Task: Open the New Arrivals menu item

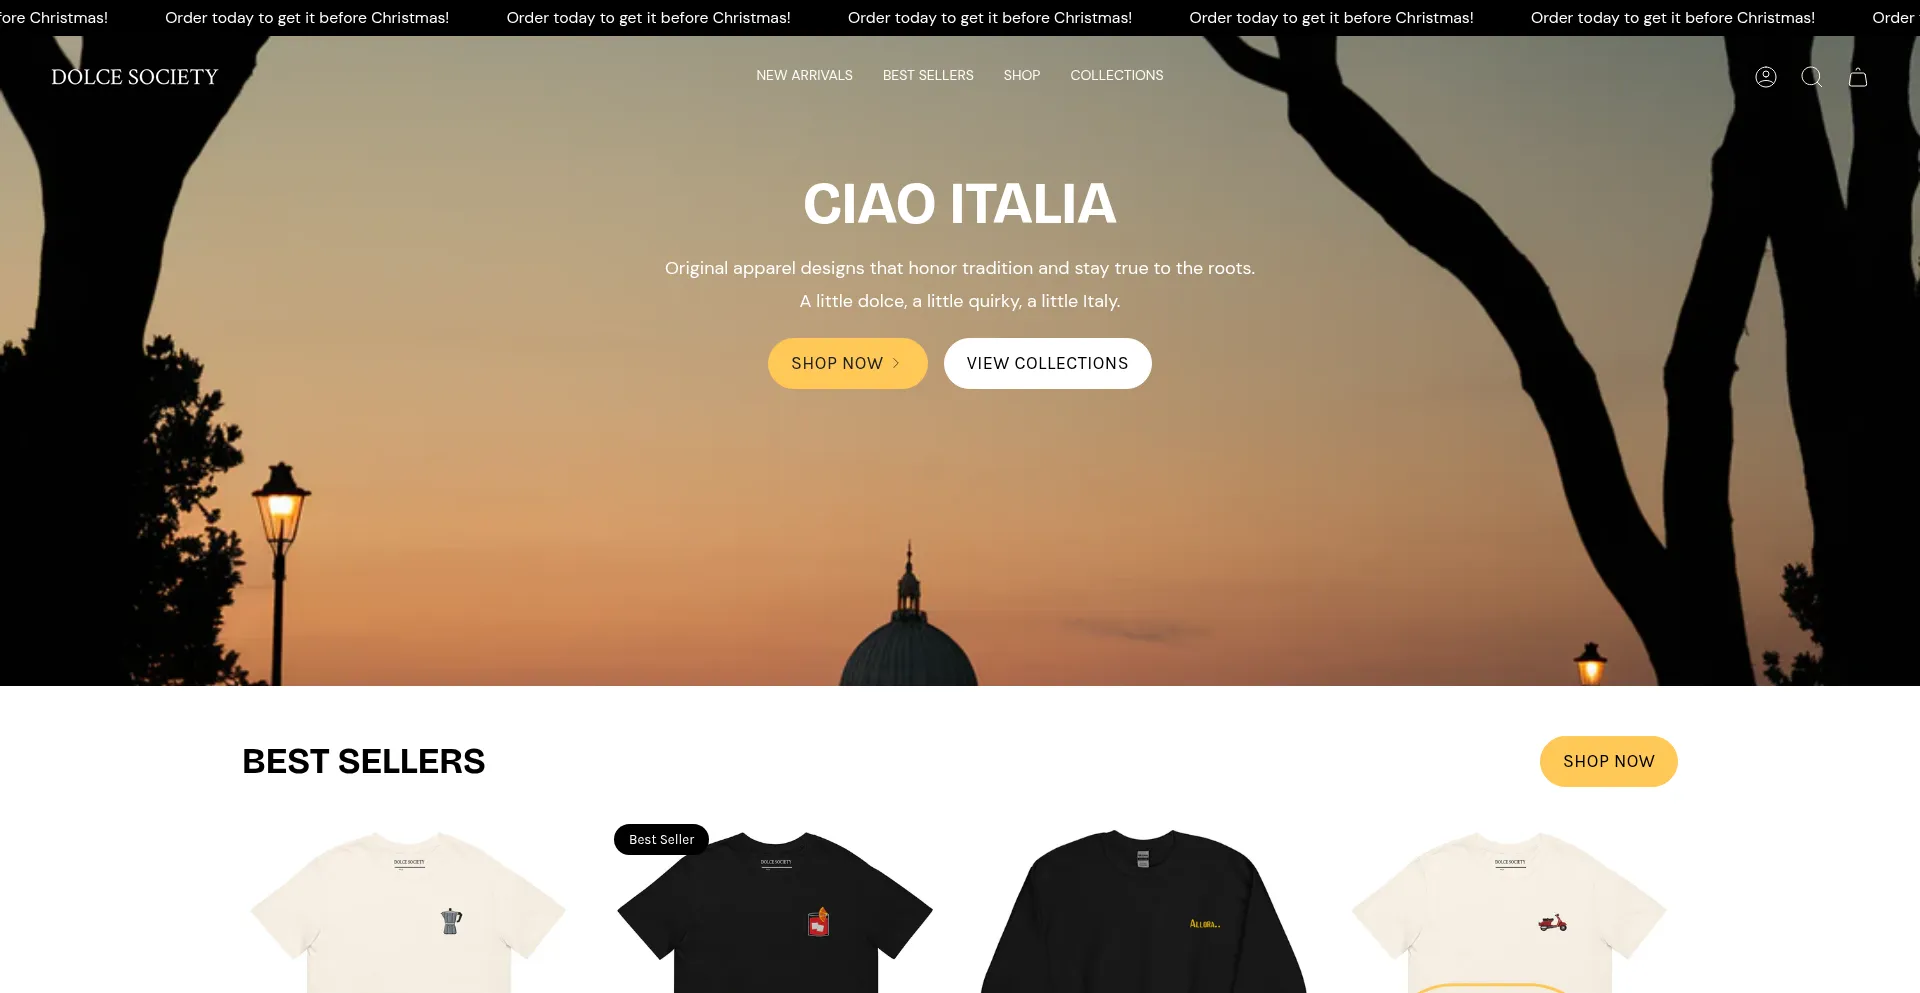Action: (804, 75)
